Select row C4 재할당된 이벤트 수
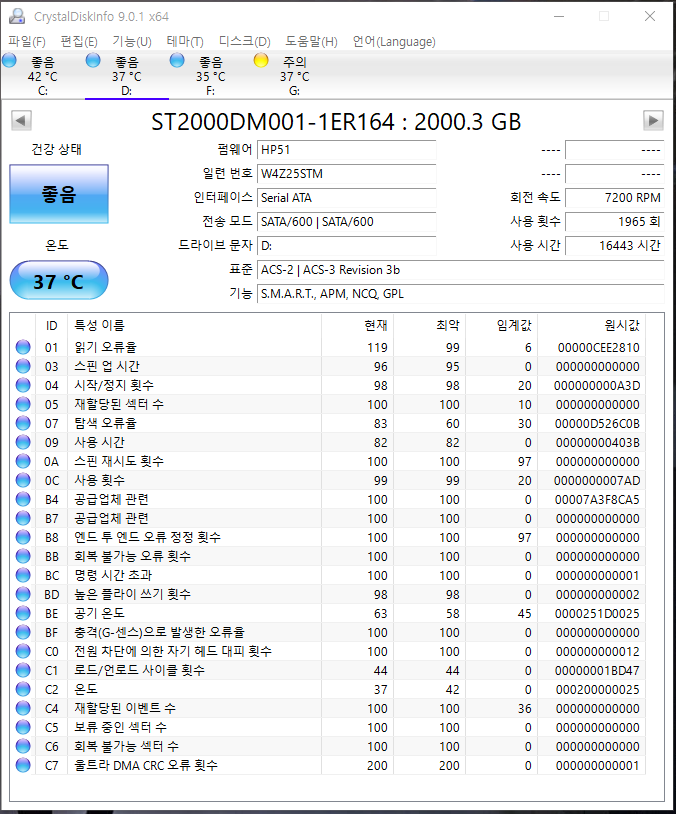 tap(328, 708)
